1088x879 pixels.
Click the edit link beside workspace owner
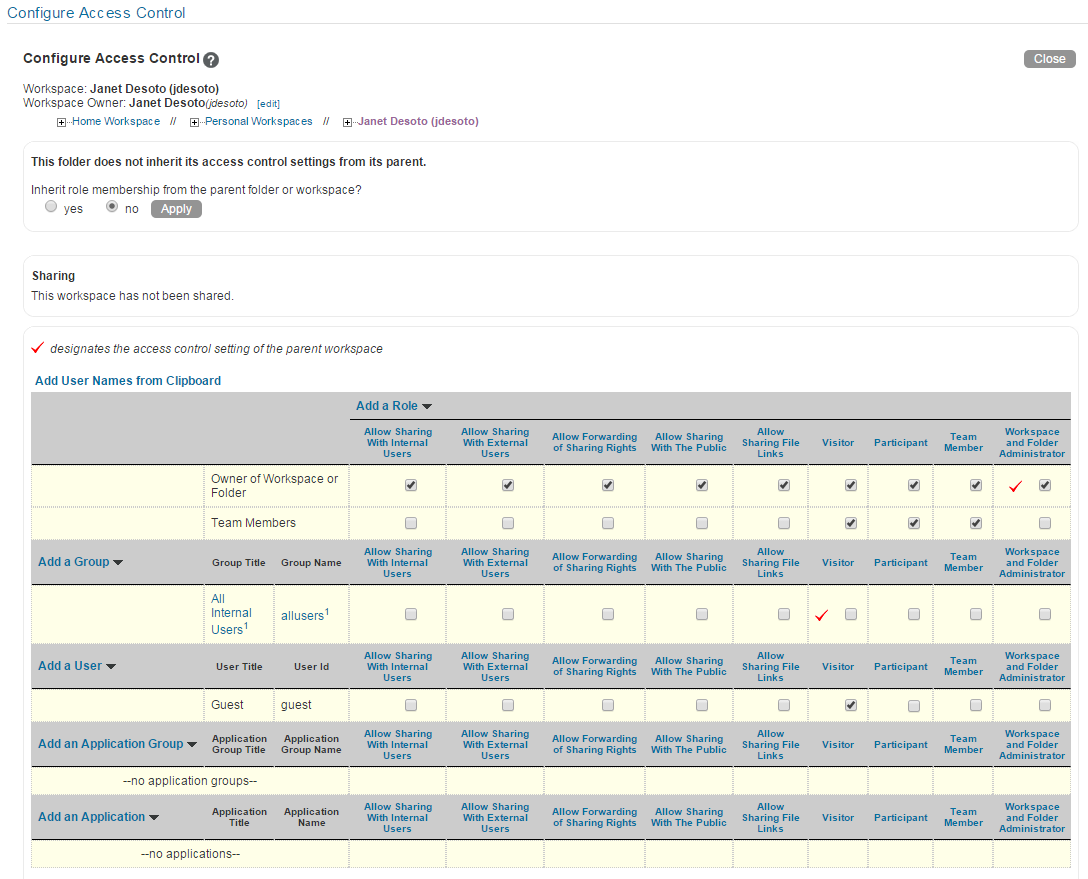(x=269, y=104)
